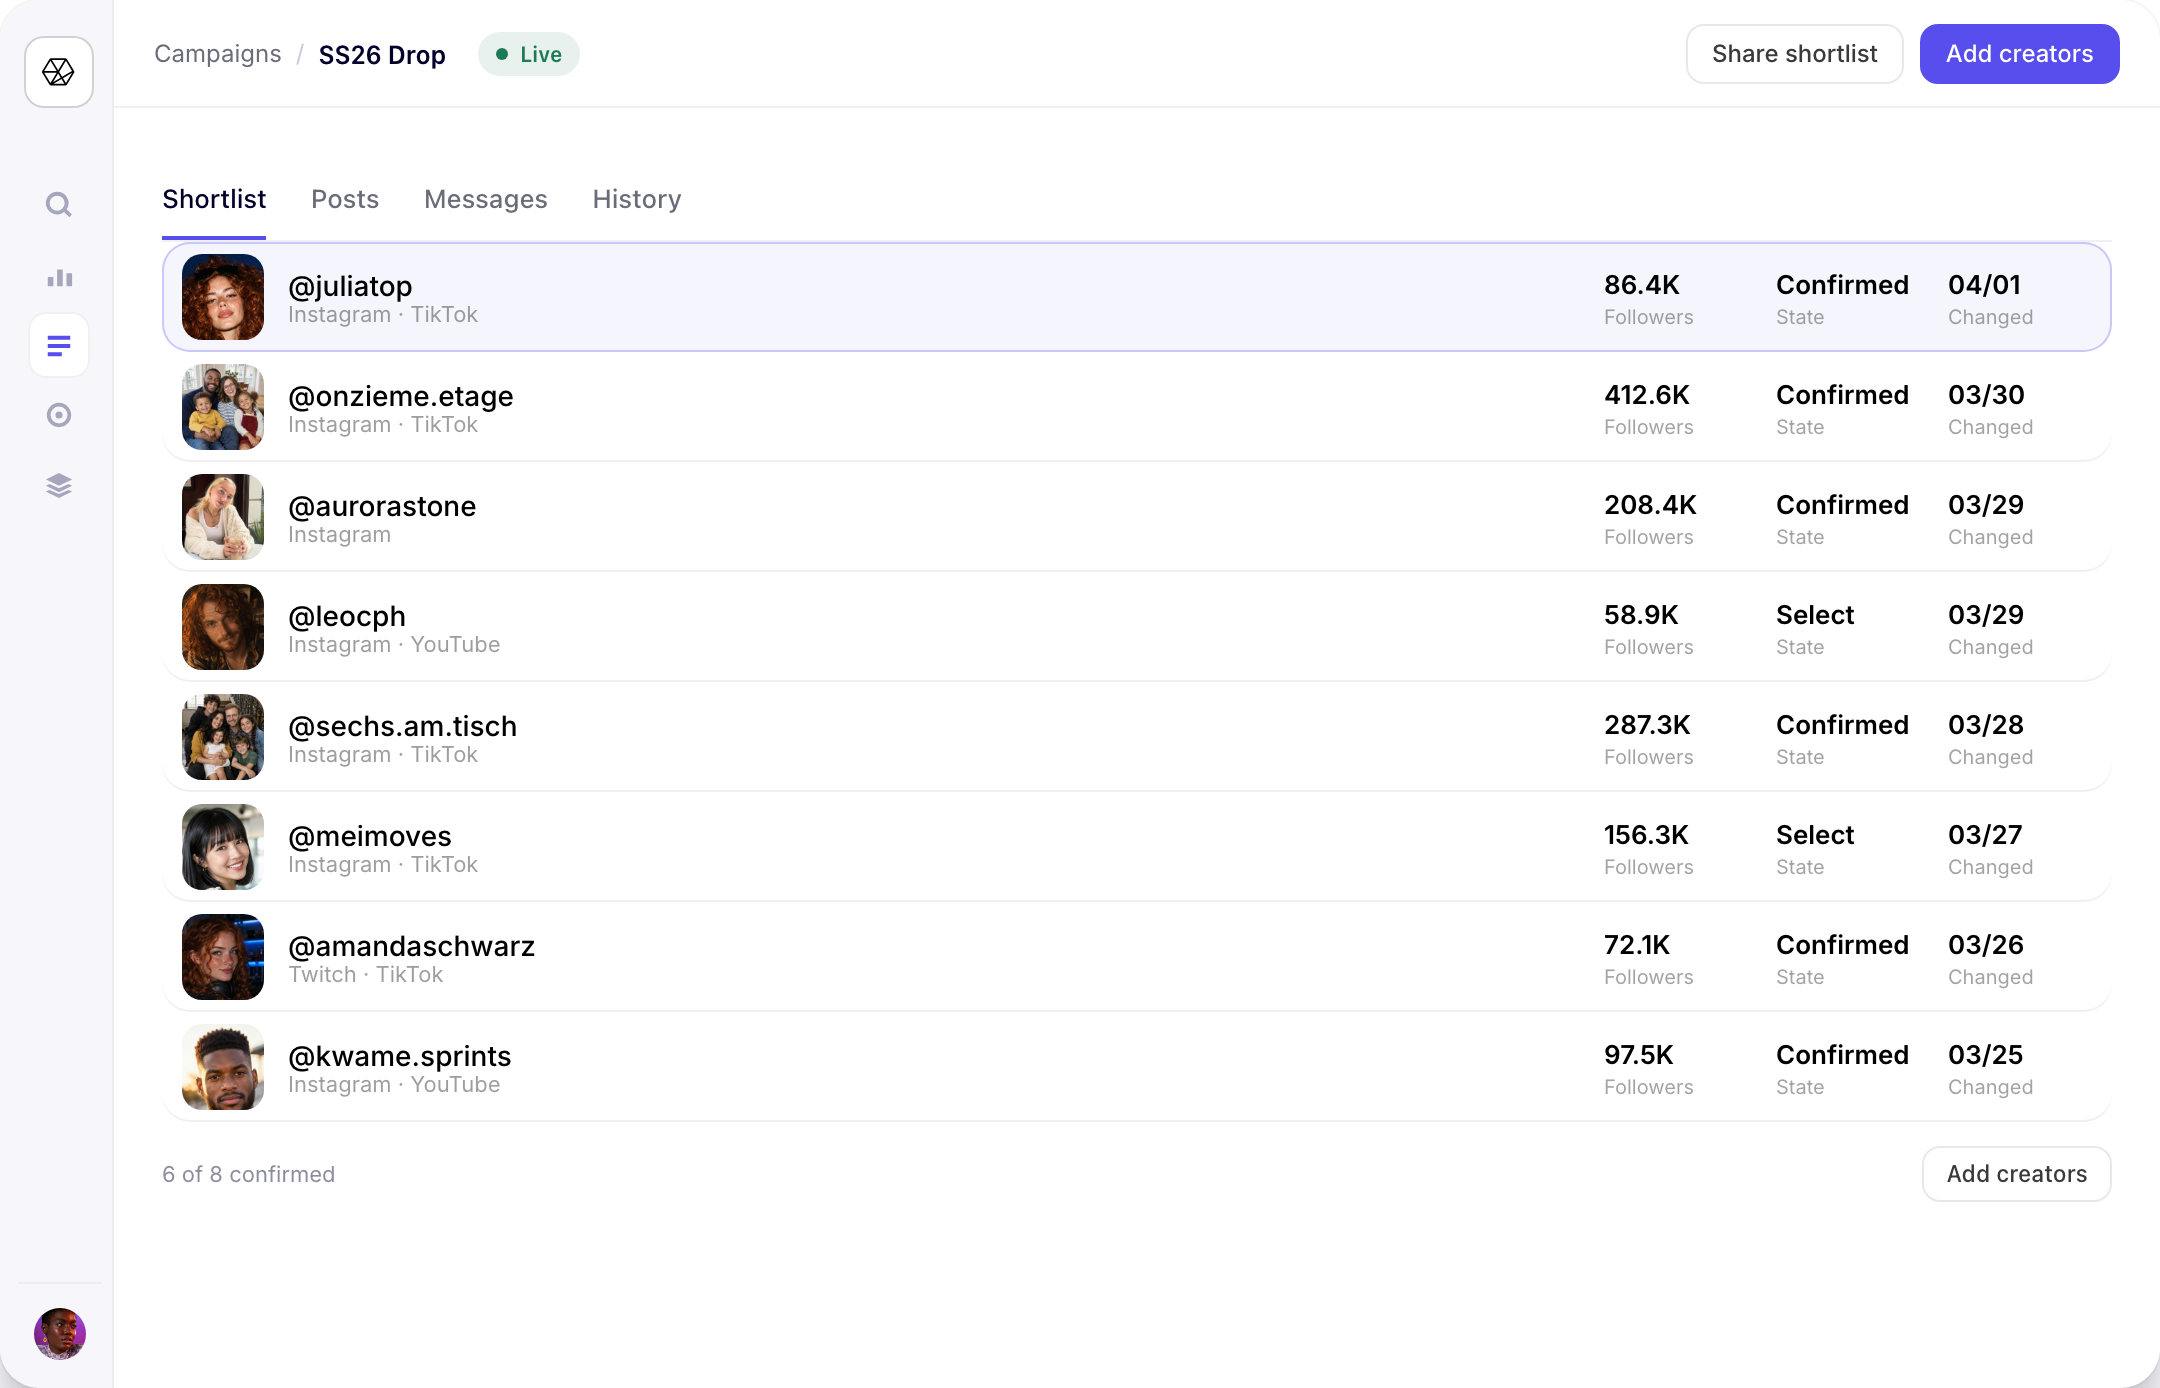Screen dimensions: 2160x1388
Task: Open the stacked layers icon in sidebar
Action: pos(59,485)
